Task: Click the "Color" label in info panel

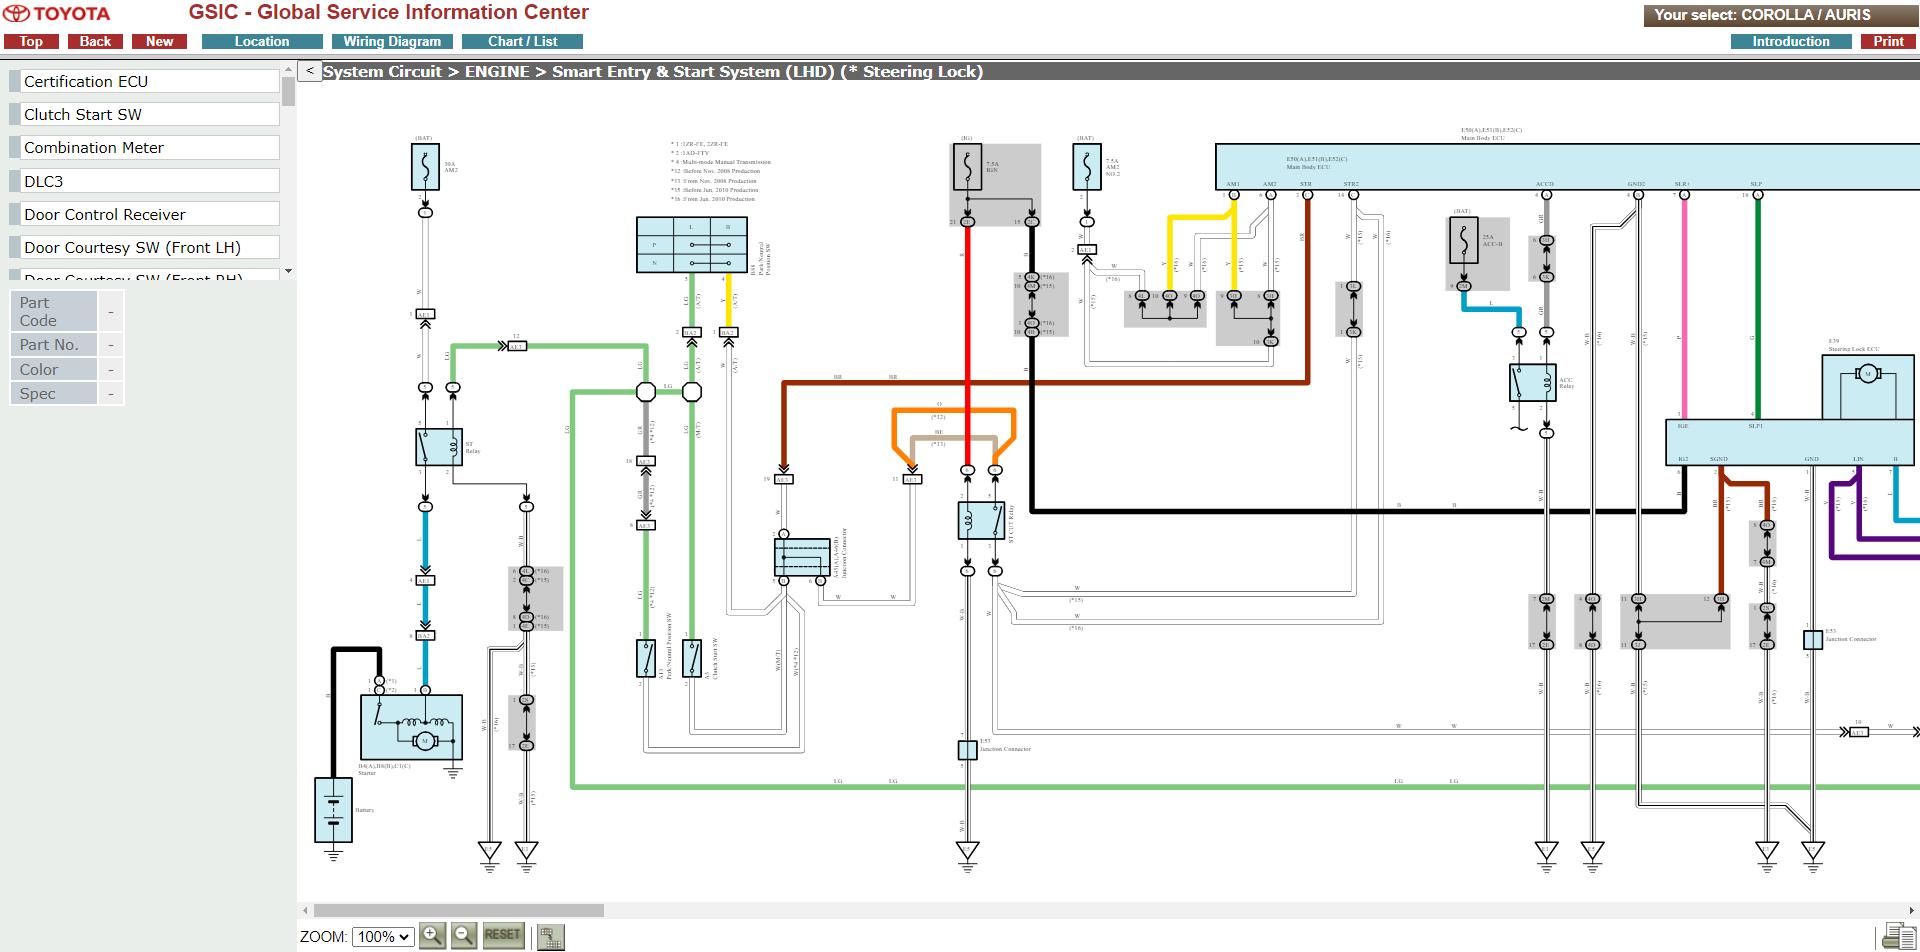Action: (x=53, y=369)
